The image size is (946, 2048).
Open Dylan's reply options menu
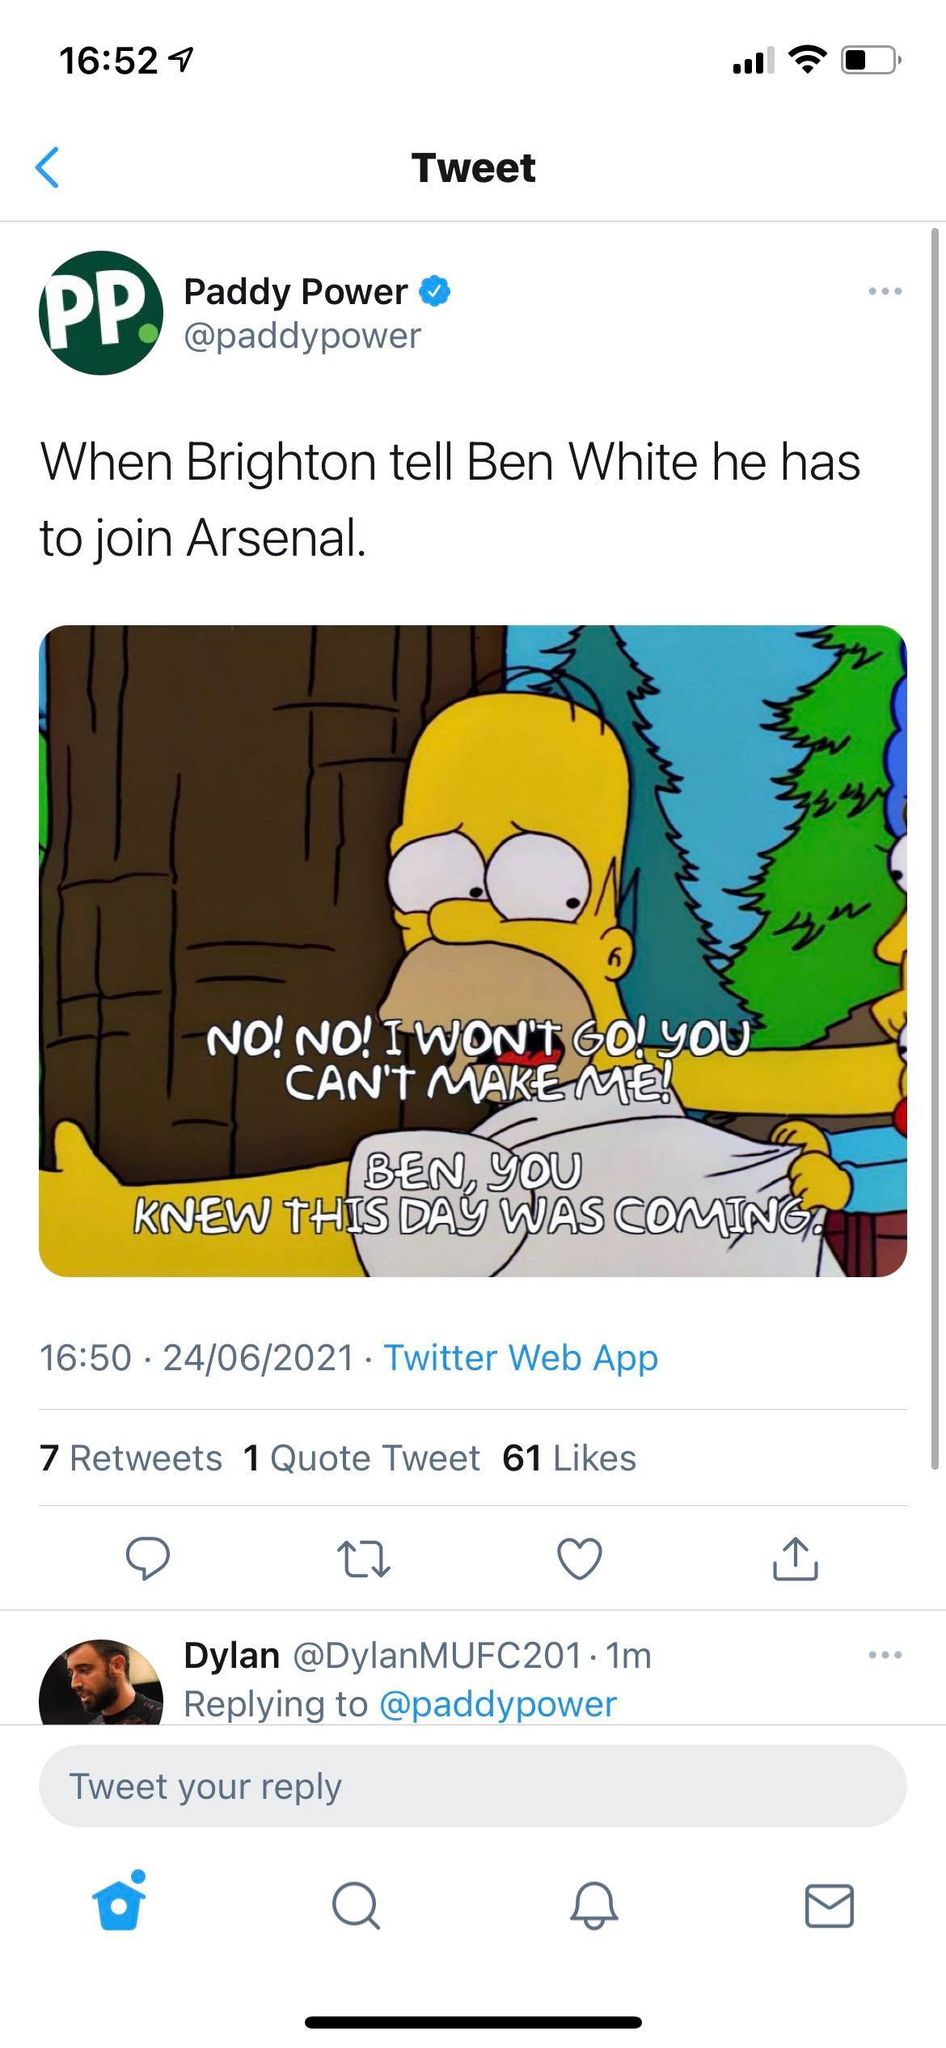coord(885,1655)
